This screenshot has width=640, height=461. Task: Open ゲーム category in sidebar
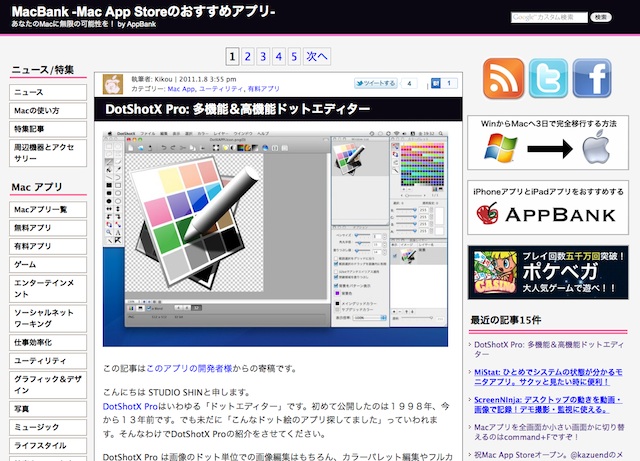click(48, 265)
